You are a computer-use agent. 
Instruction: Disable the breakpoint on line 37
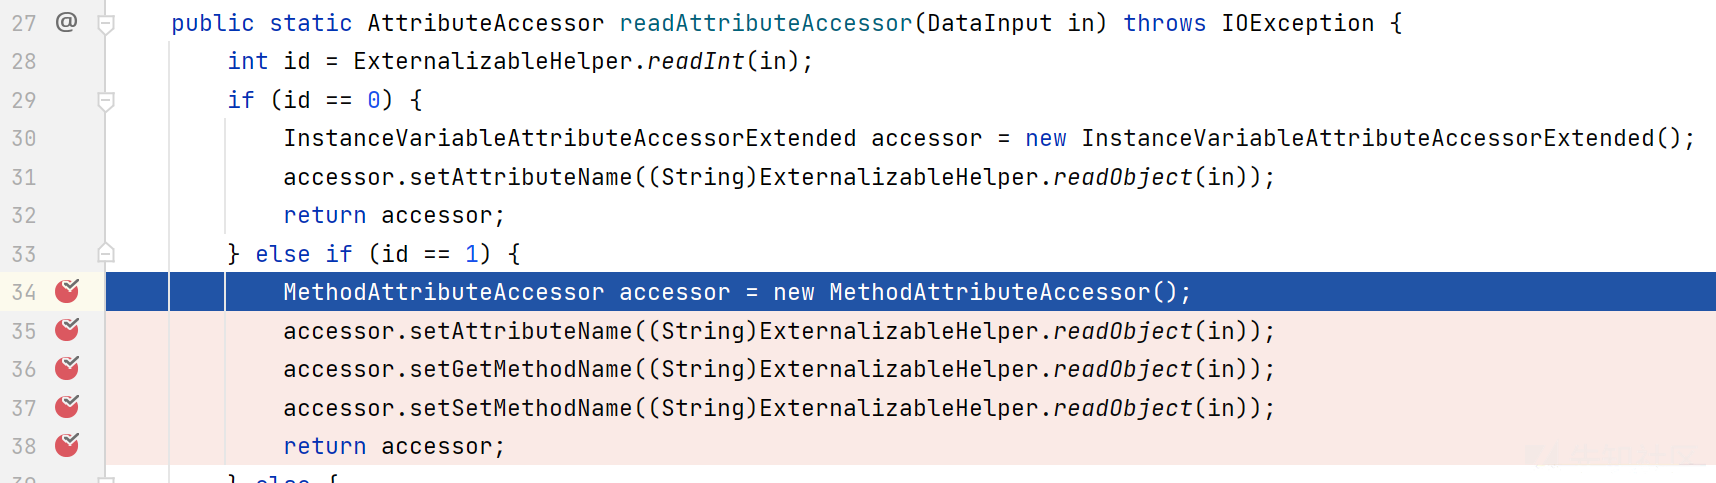tap(67, 407)
